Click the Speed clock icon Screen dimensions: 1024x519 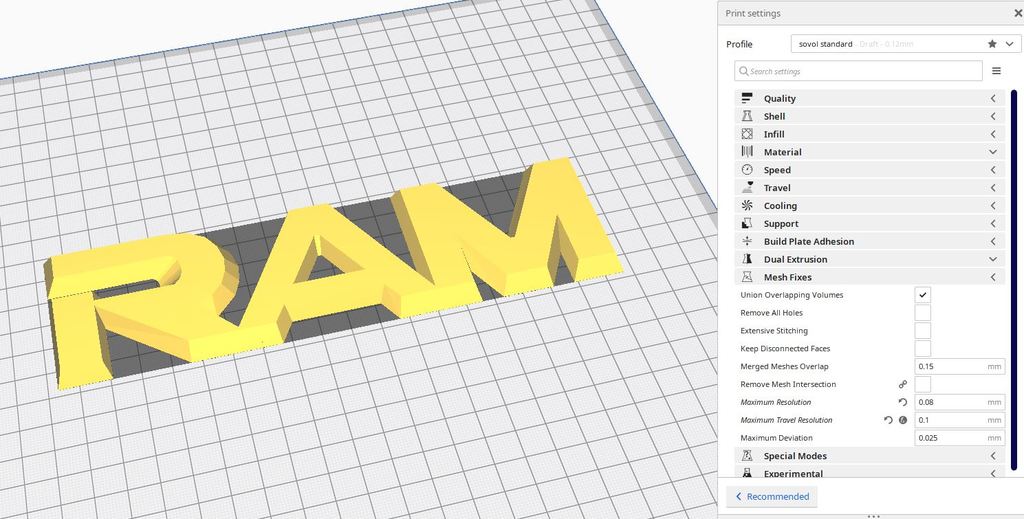pos(747,170)
